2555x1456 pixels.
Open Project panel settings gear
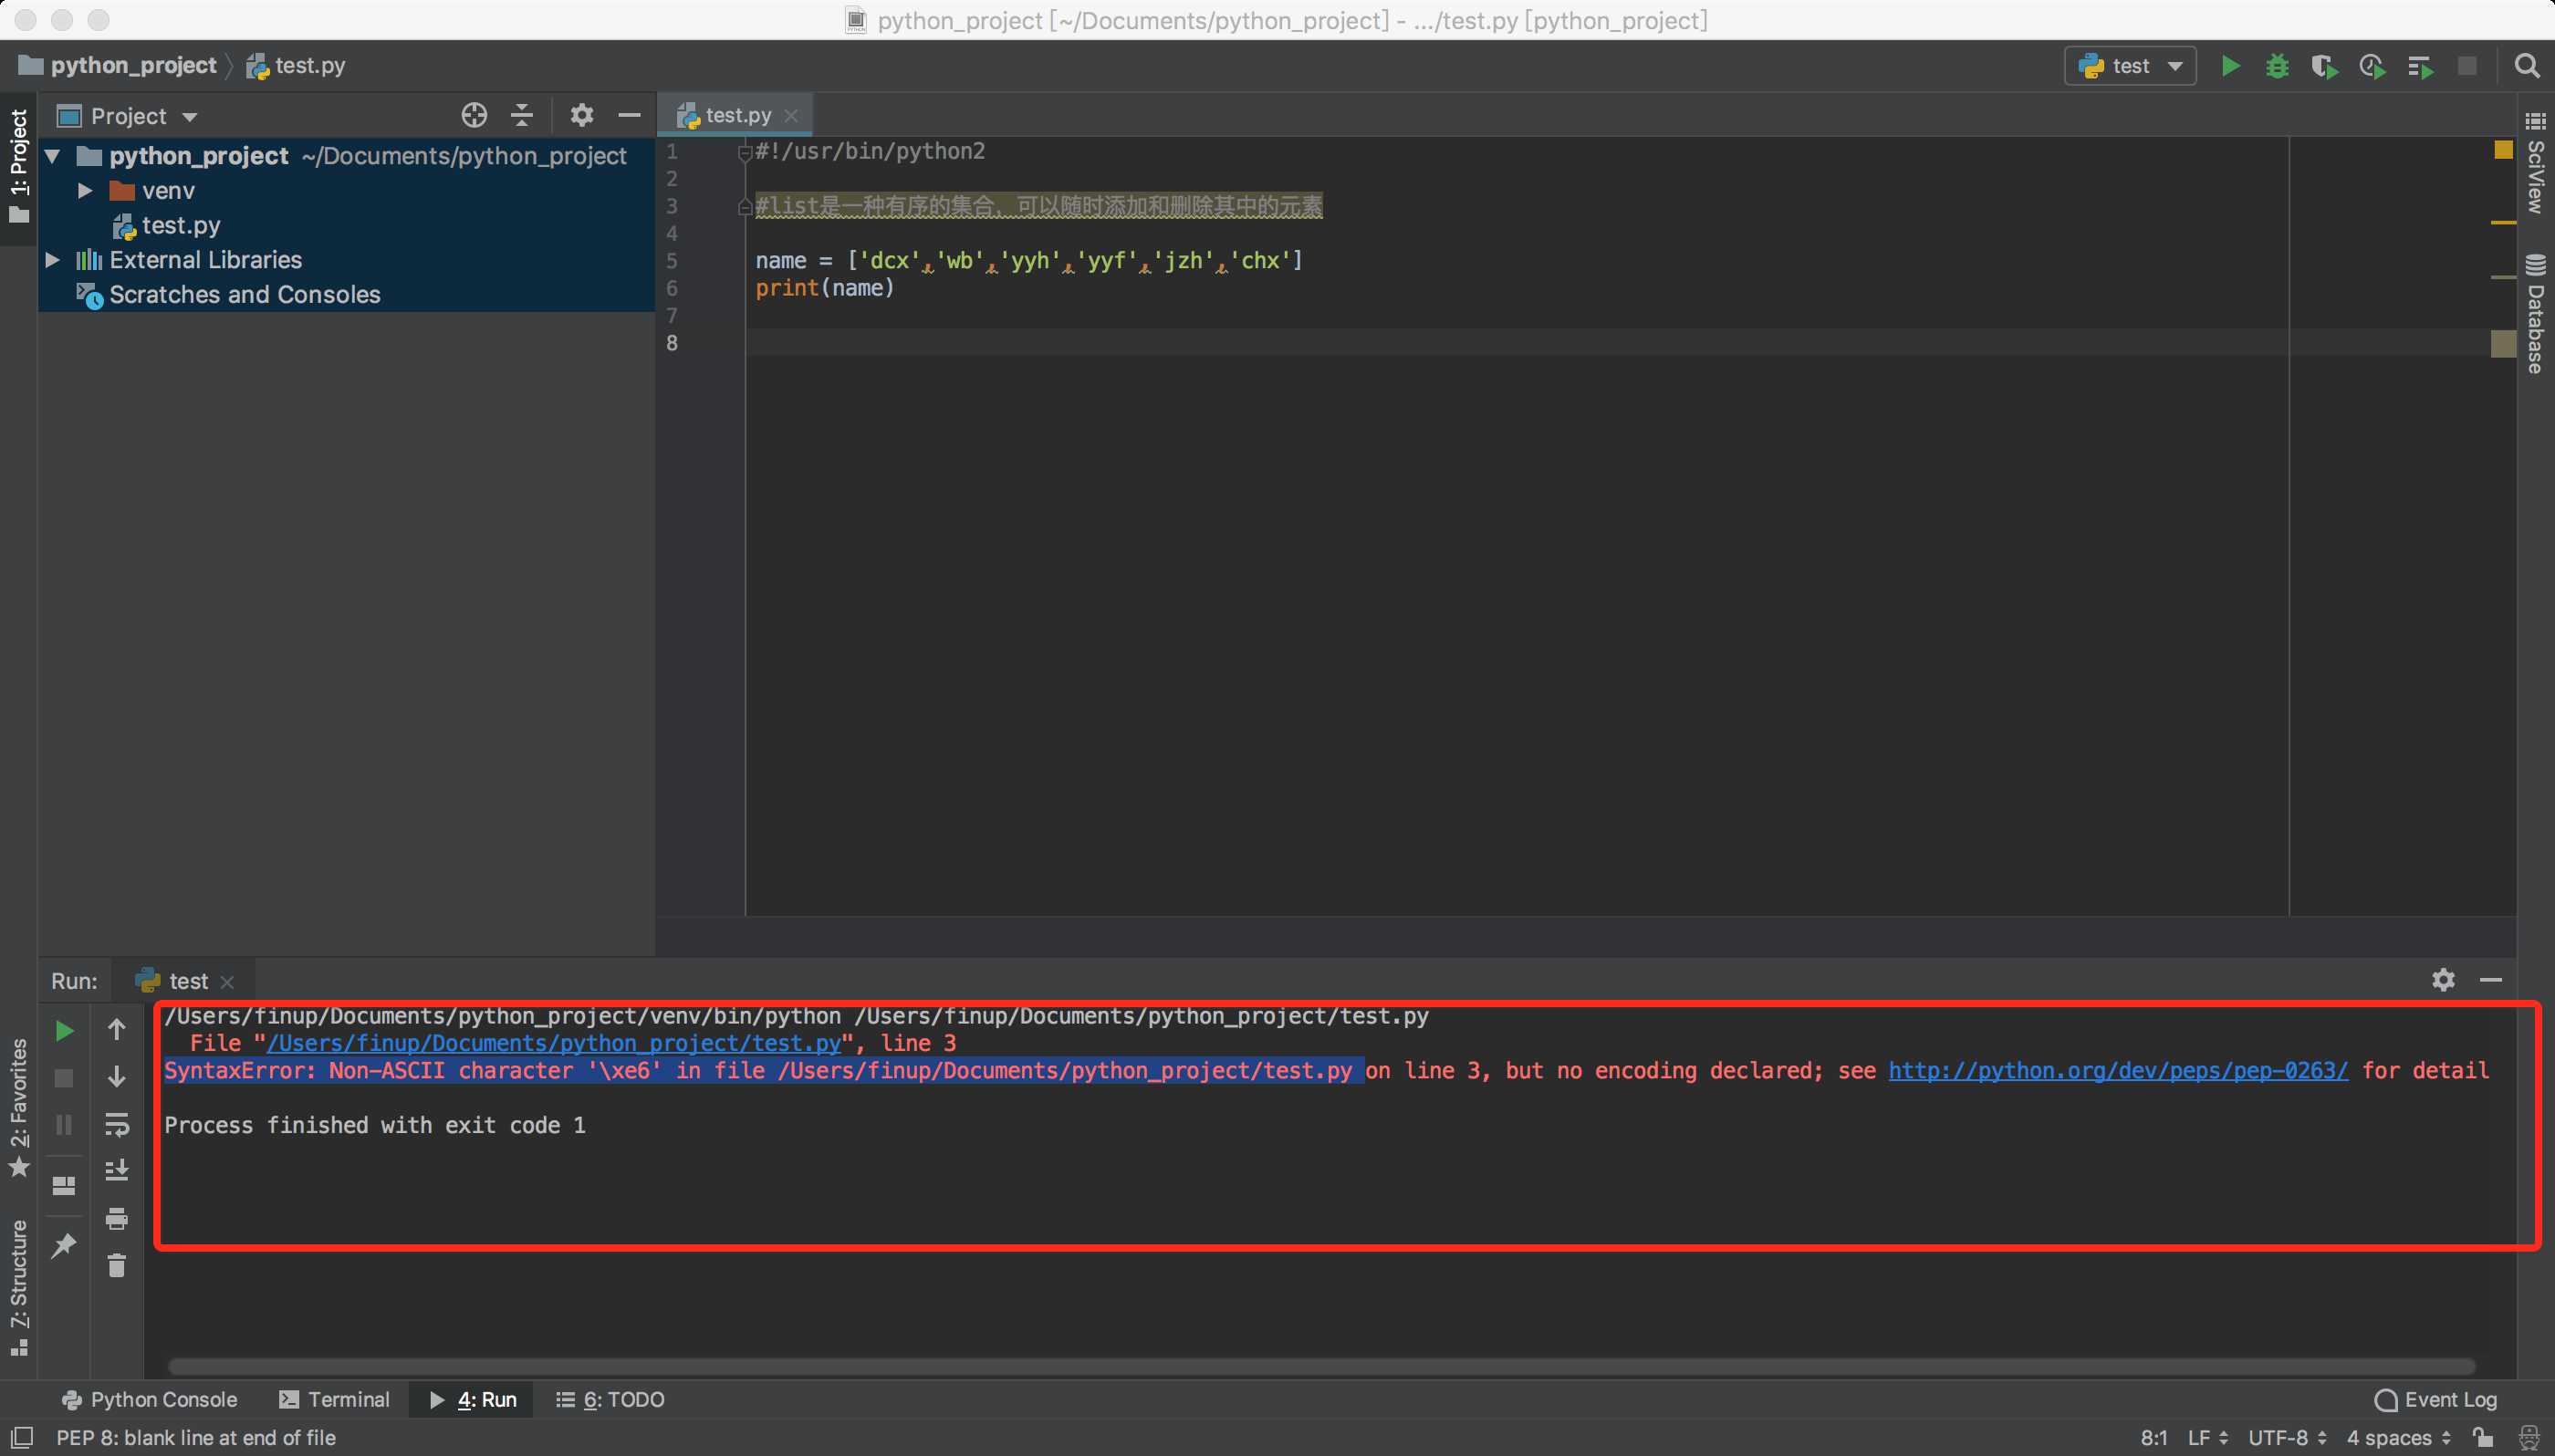(x=581, y=115)
